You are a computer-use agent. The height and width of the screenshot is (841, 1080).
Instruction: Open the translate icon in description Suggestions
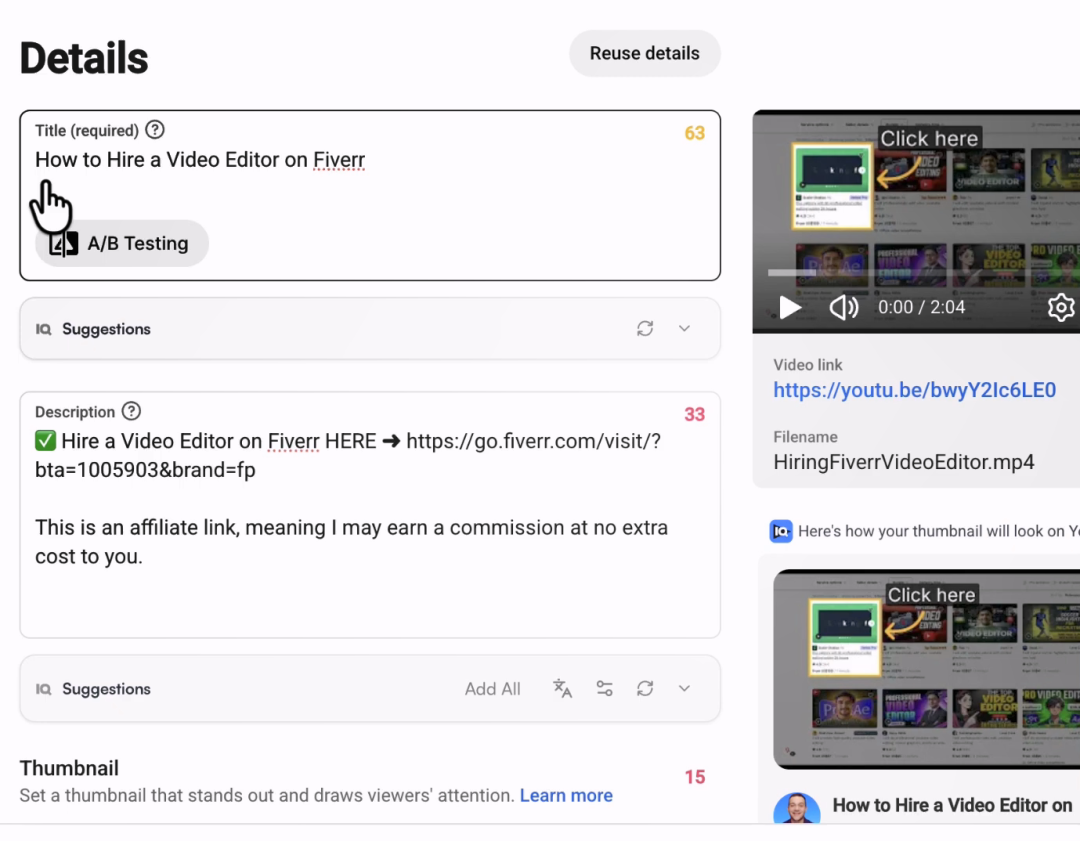[x=562, y=688]
